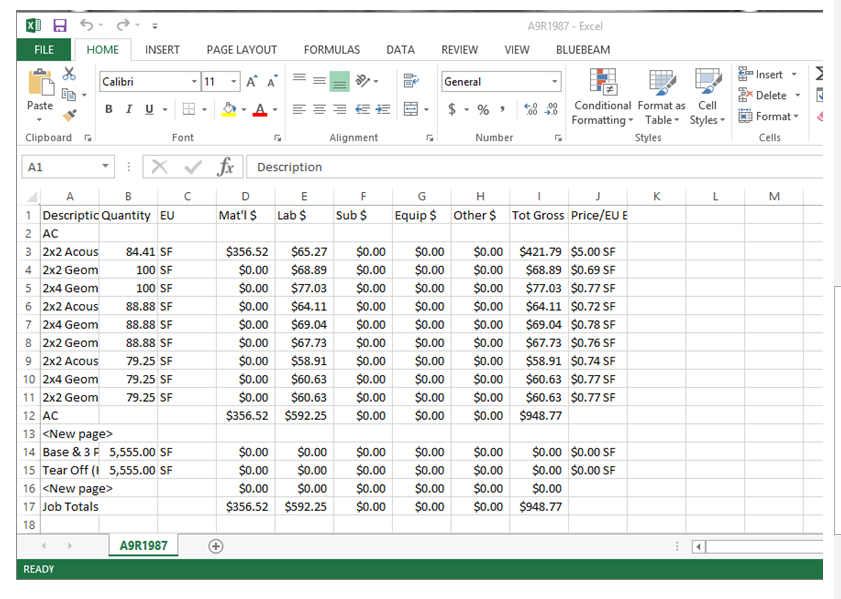841x599 pixels.
Task: Select the Format Painter brush
Action: point(69,115)
